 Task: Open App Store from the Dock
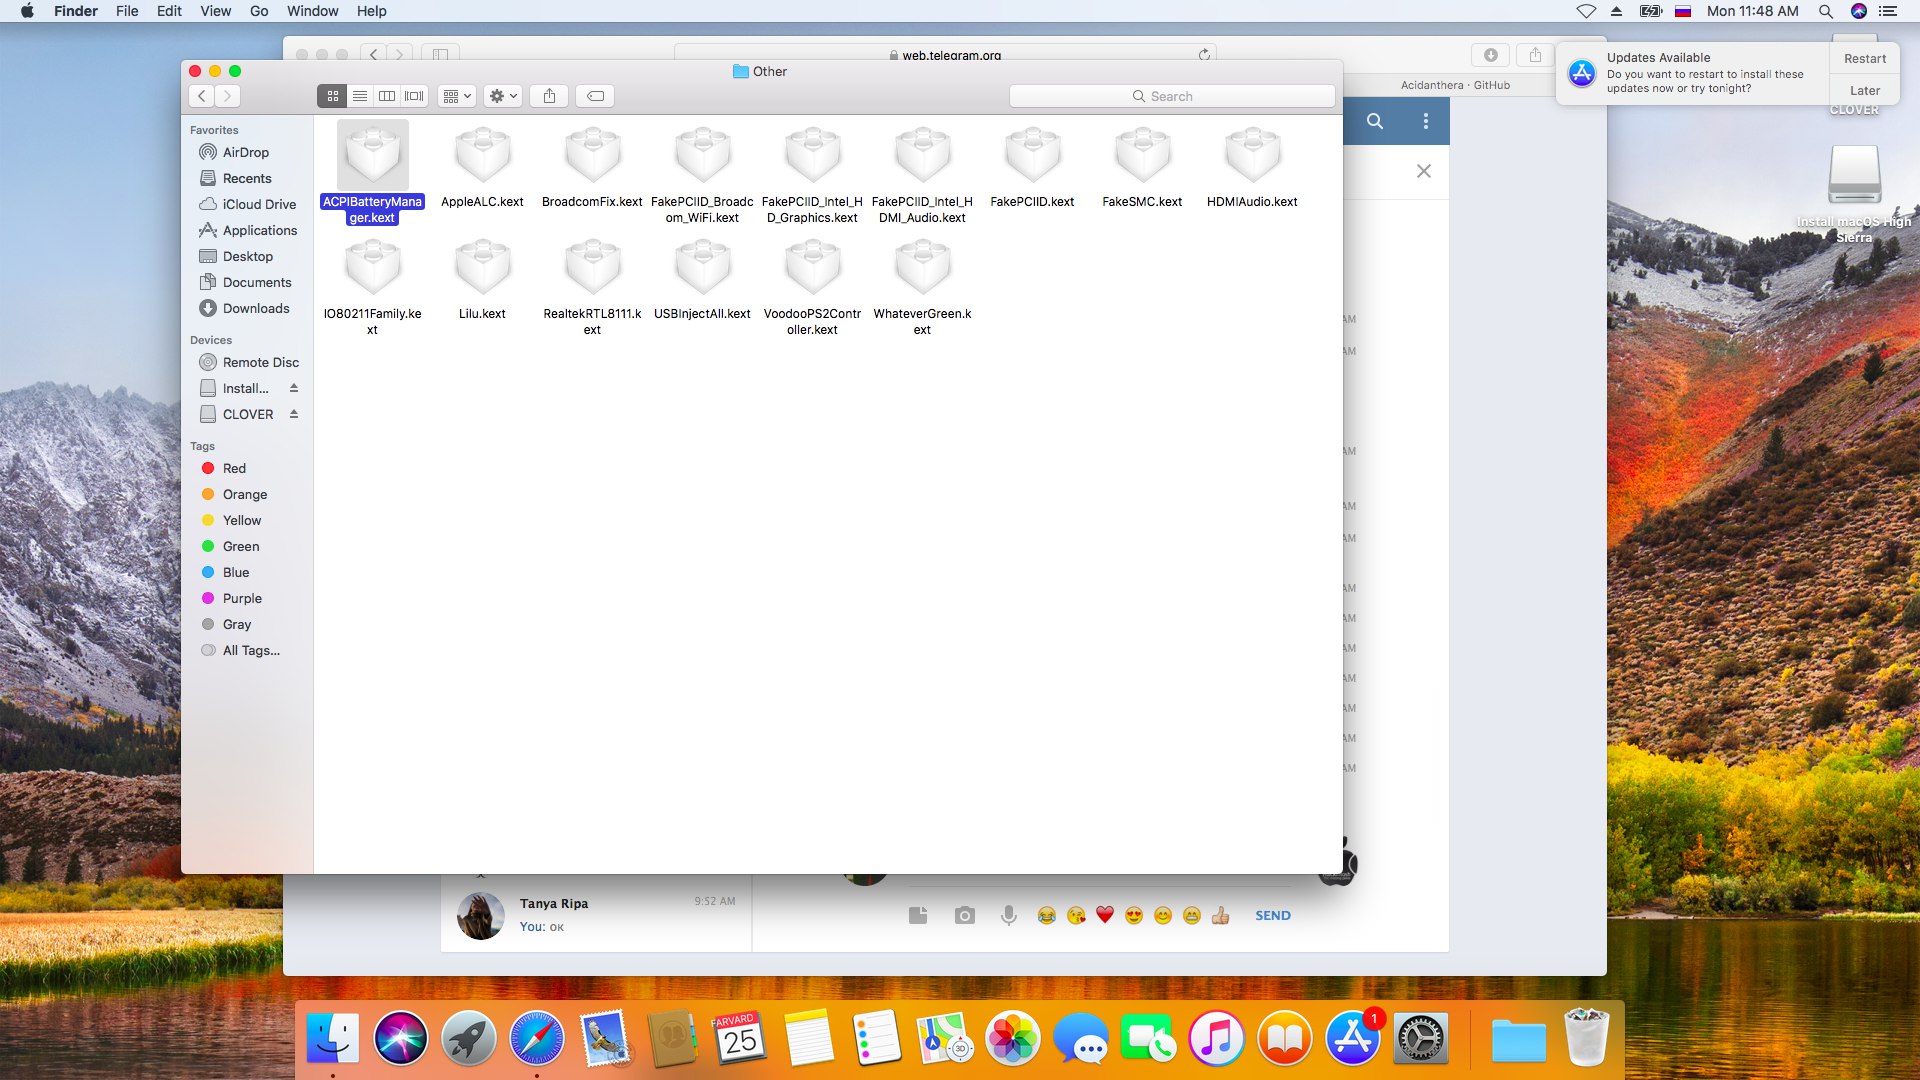click(1352, 1039)
